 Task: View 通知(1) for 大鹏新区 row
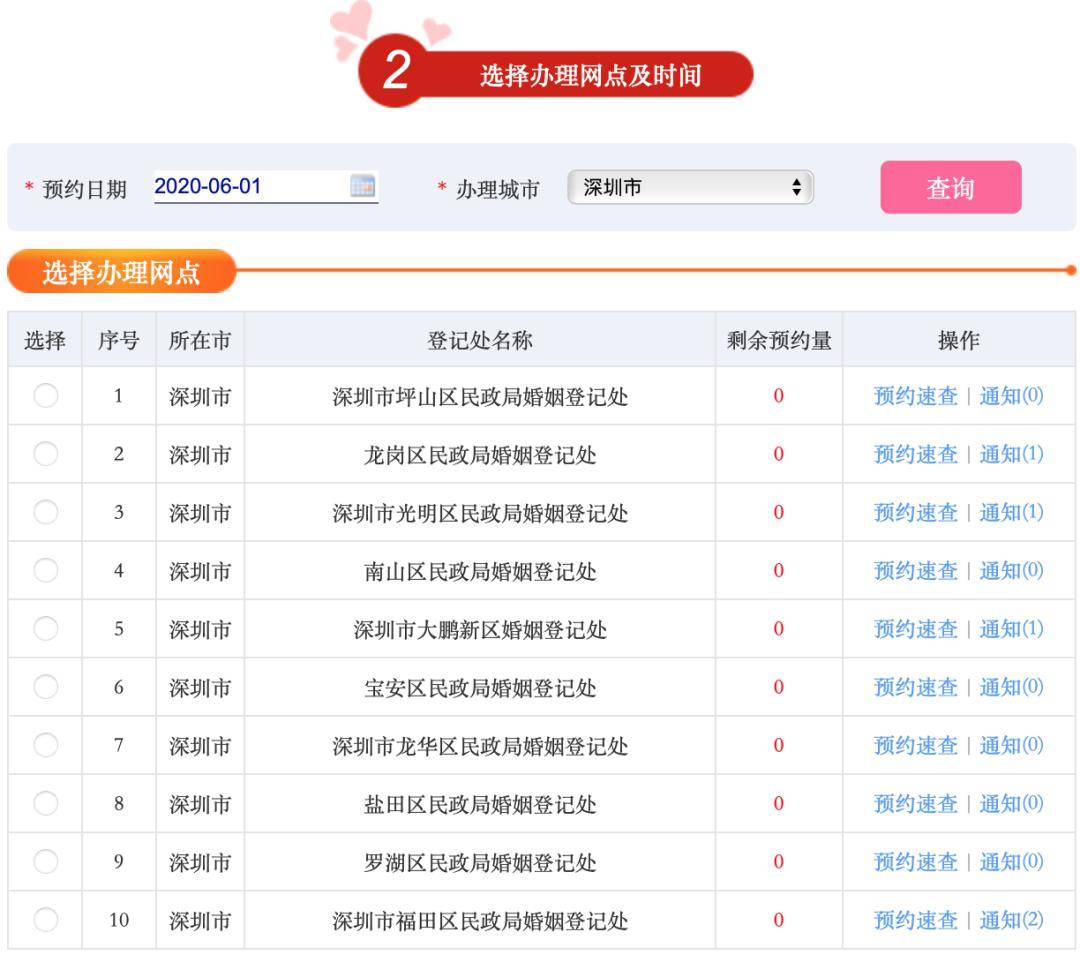tap(1011, 629)
